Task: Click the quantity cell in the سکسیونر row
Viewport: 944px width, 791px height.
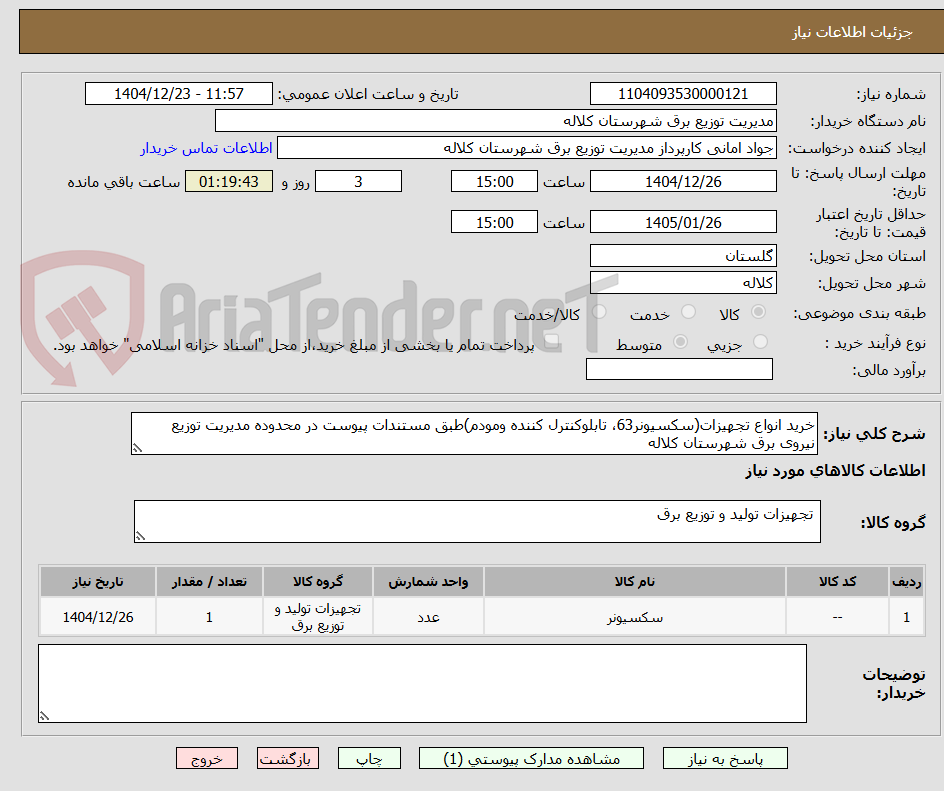Action: [209, 617]
